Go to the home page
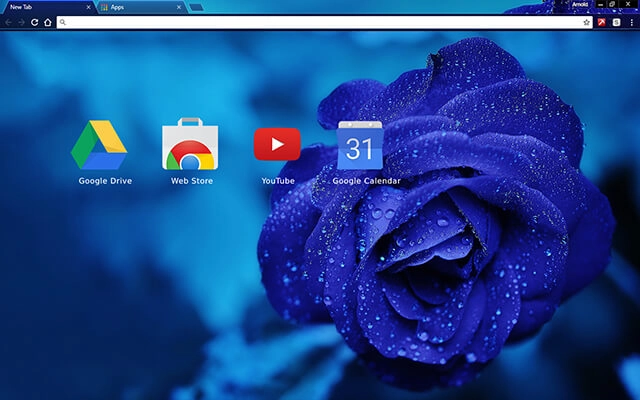This screenshot has height=400, width=640. [x=48, y=22]
